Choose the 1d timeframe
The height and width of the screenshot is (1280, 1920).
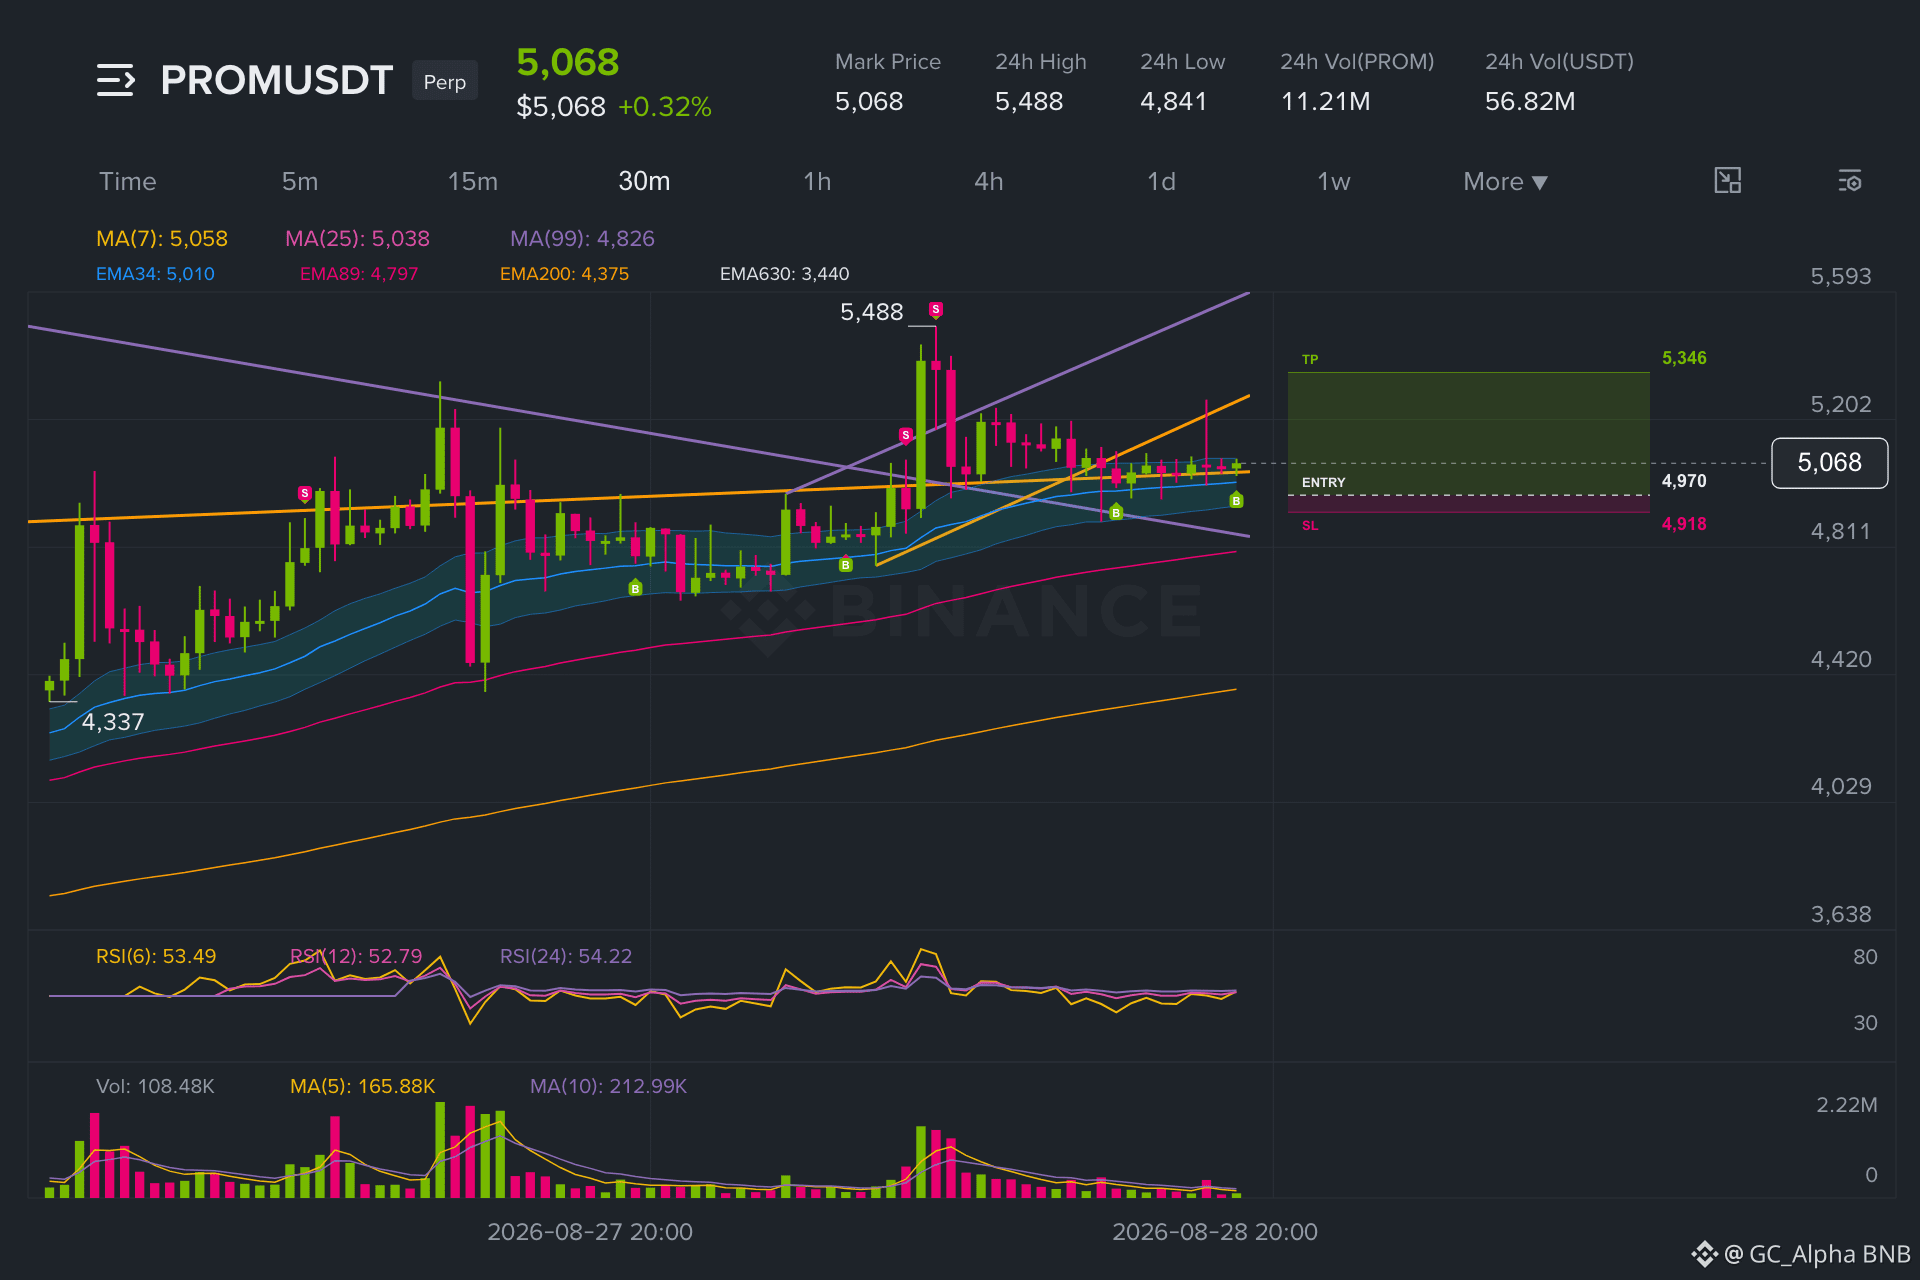pyautogui.click(x=1161, y=181)
